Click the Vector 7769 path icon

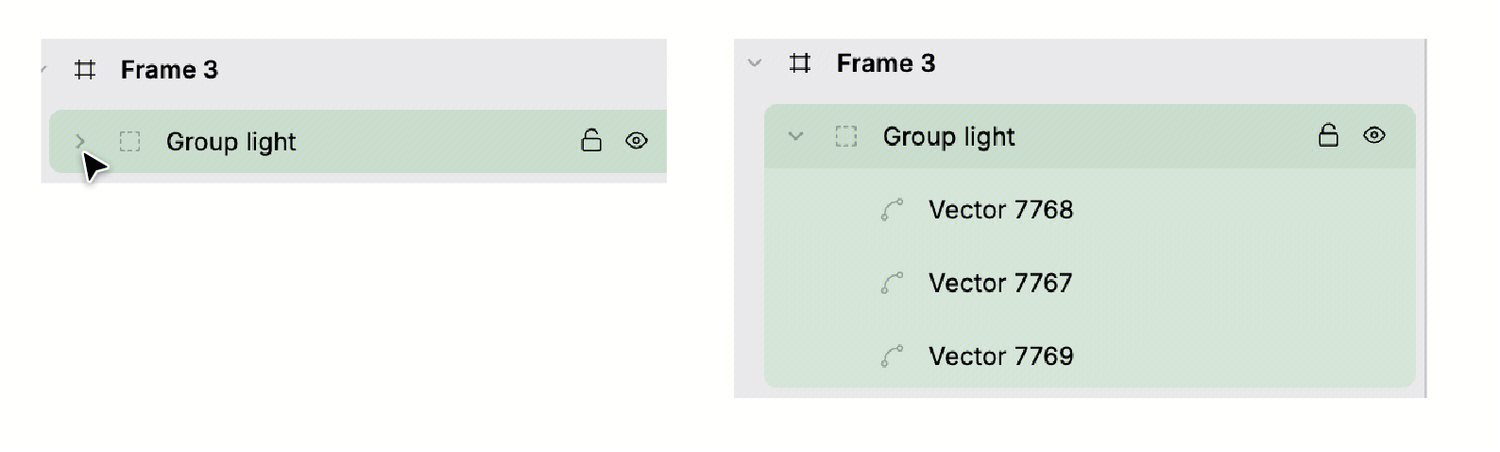click(892, 356)
